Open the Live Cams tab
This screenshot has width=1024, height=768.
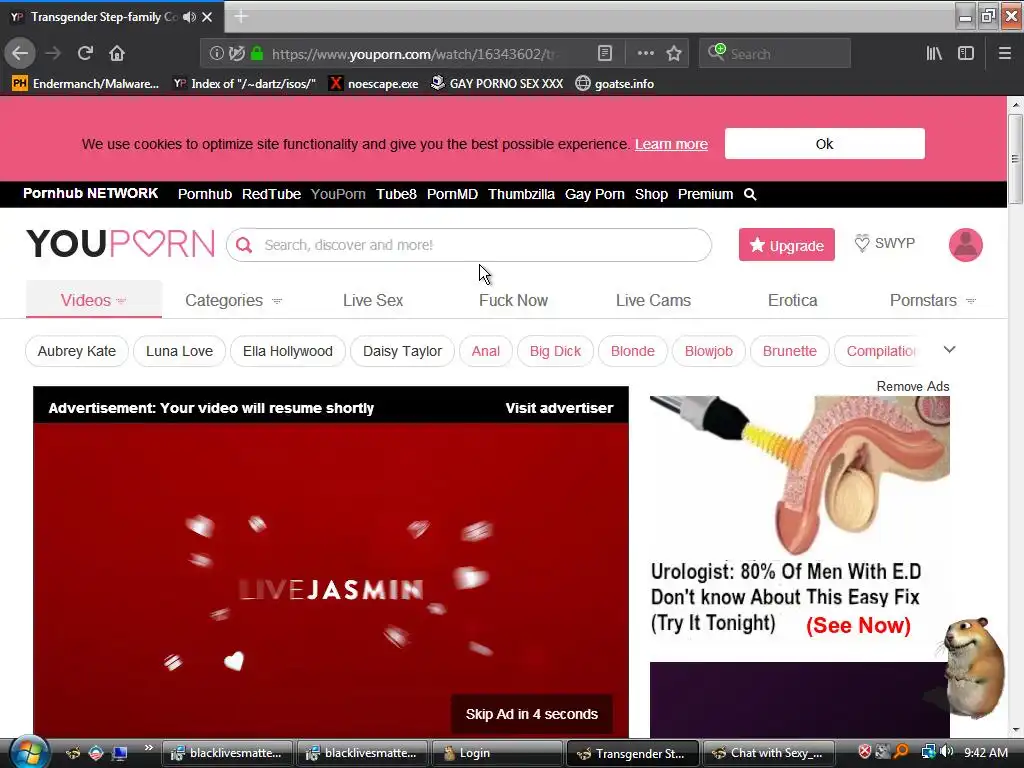tap(653, 300)
